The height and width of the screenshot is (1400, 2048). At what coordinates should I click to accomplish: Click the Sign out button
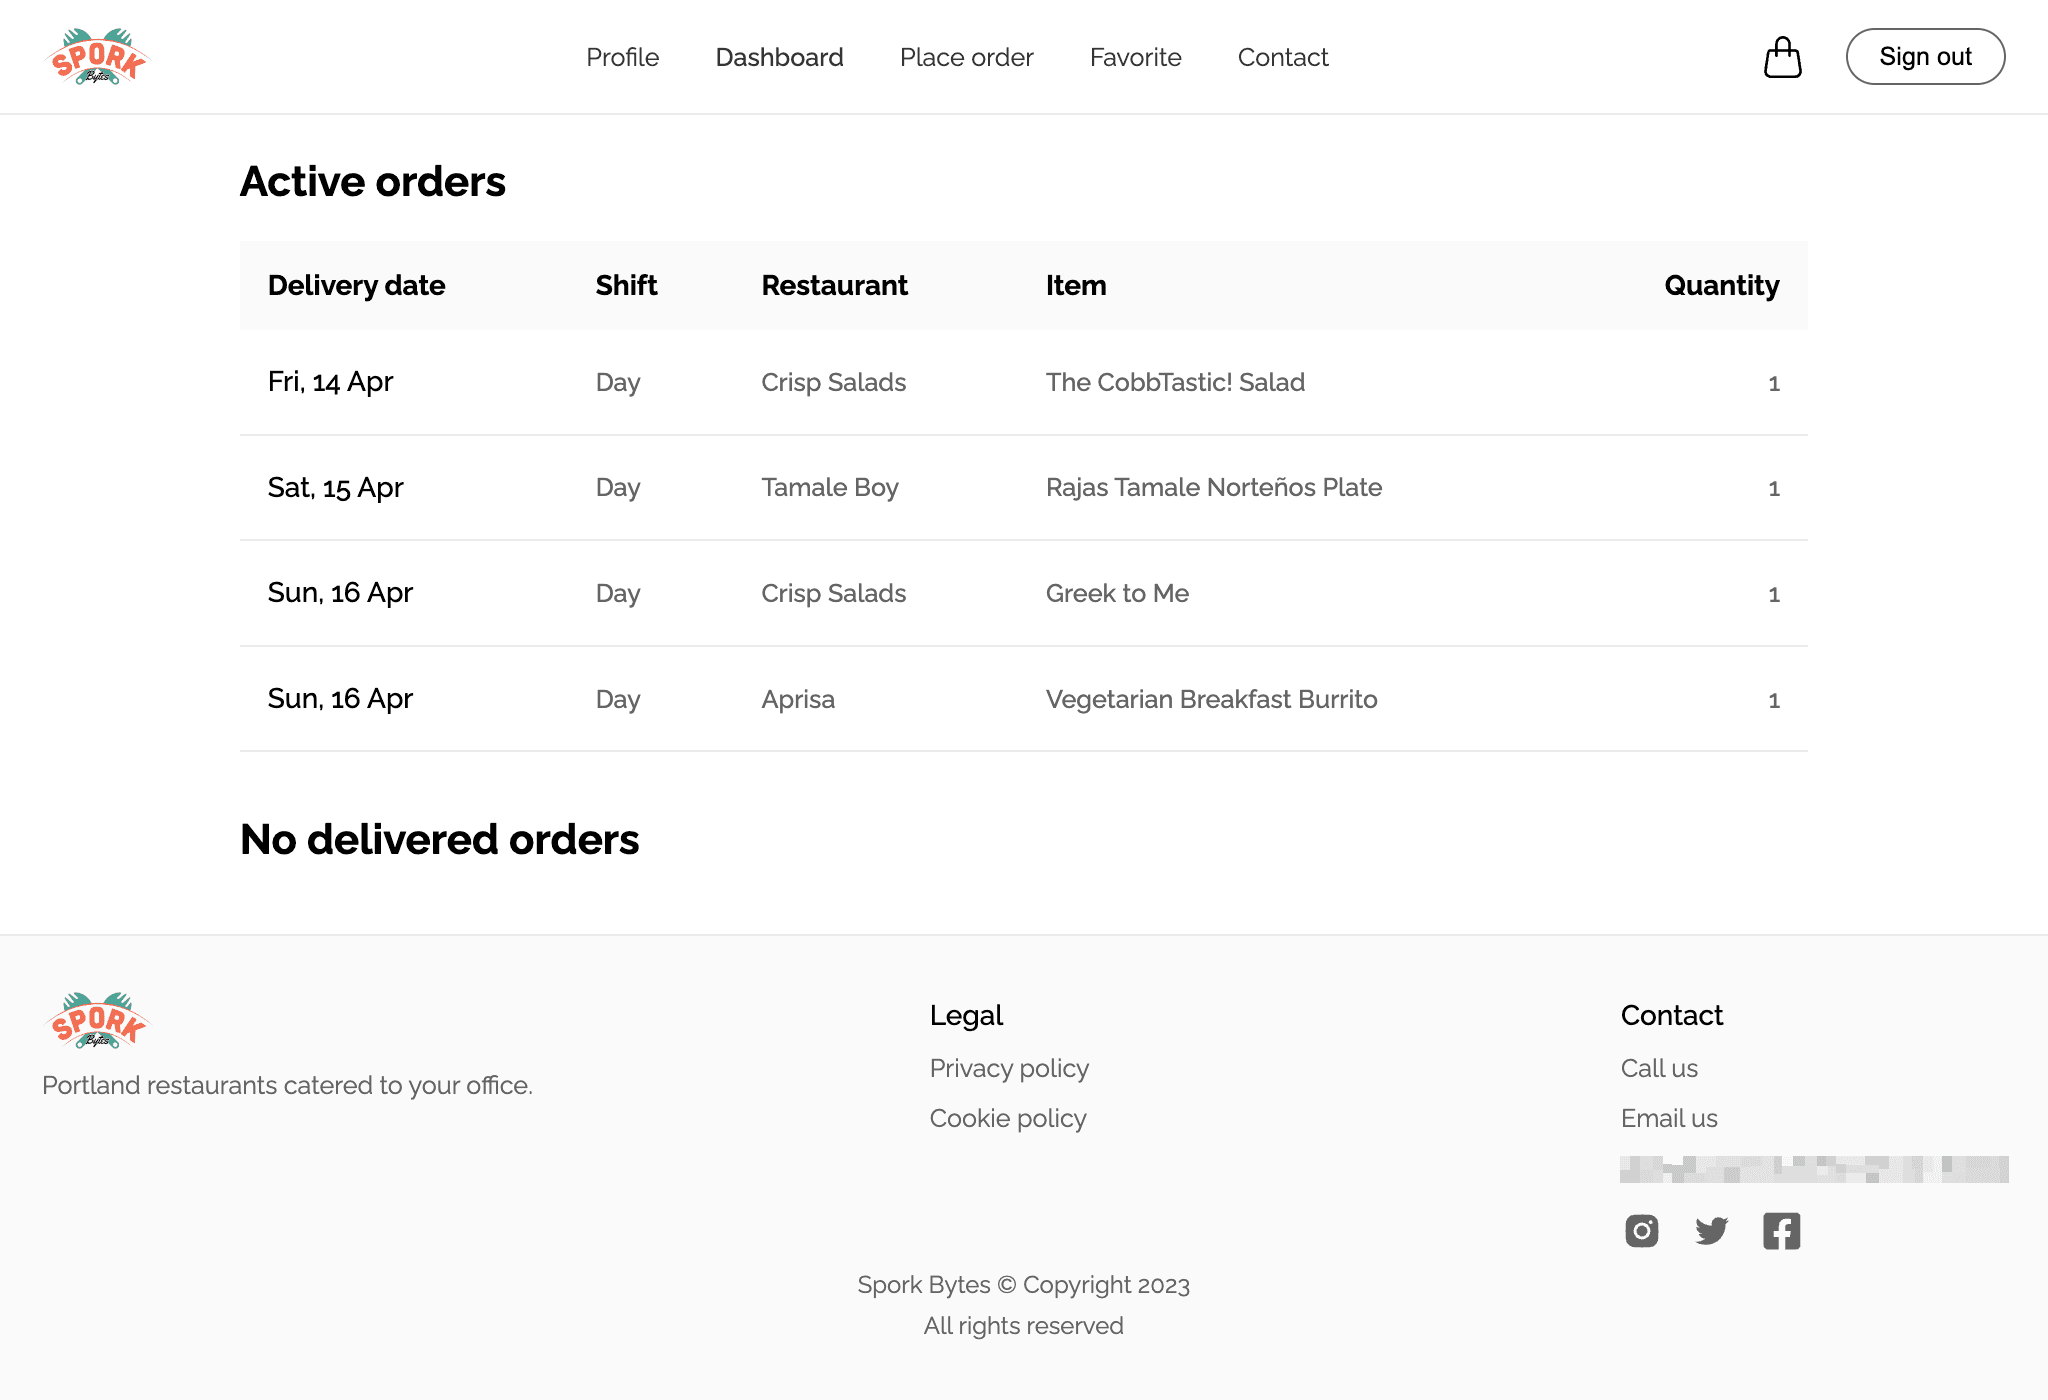click(x=1925, y=56)
